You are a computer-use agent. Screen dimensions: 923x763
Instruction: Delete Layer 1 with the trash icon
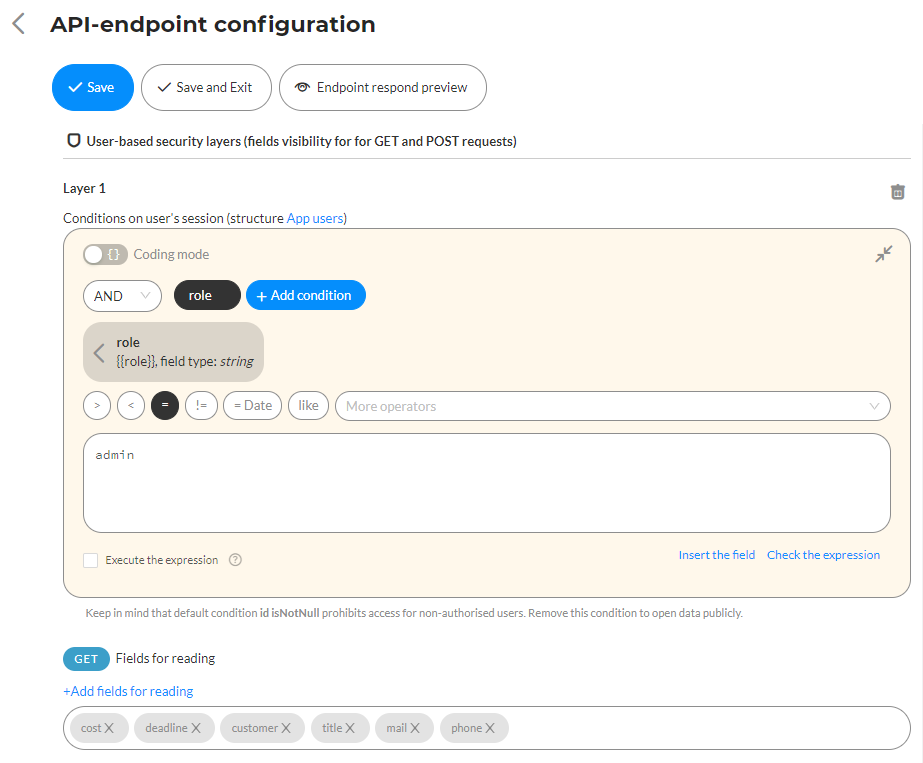897,192
